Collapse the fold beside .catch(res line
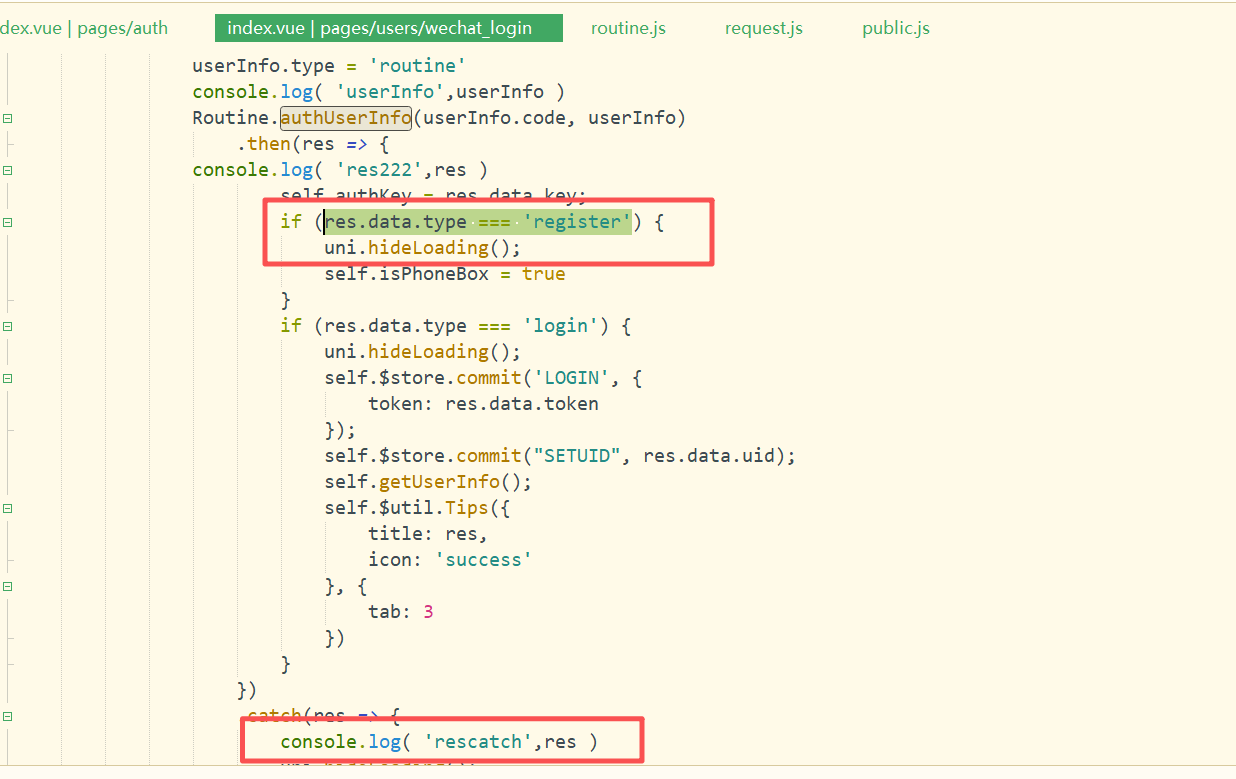Screen dimensions: 1236x779 [8, 716]
